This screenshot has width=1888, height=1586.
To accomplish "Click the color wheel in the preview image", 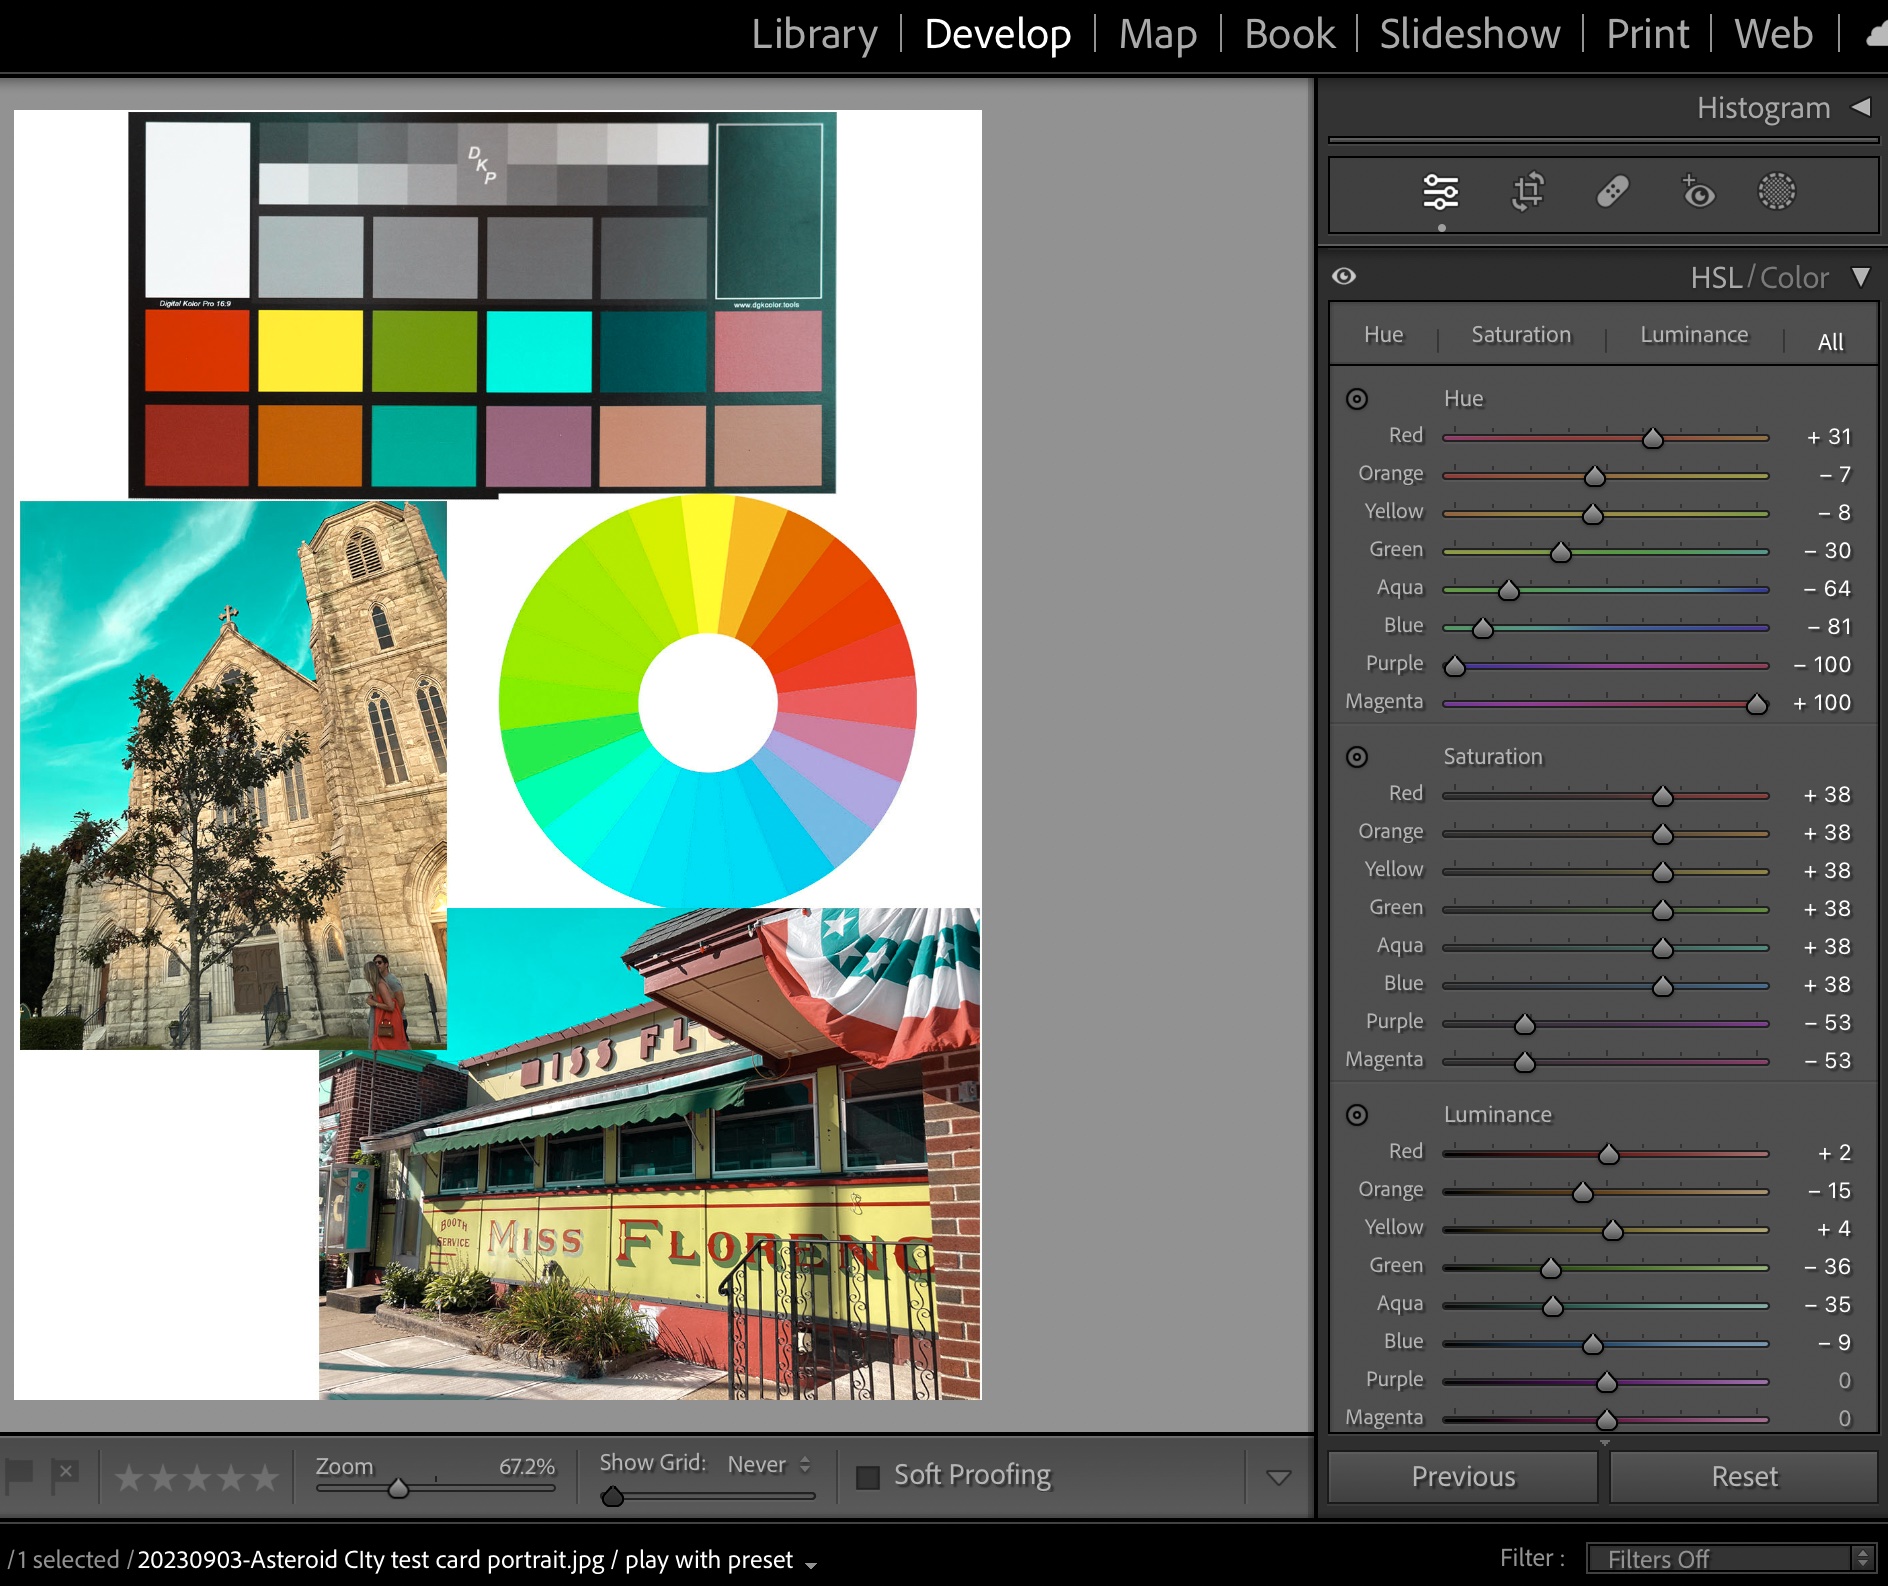I will click(x=708, y=701).
